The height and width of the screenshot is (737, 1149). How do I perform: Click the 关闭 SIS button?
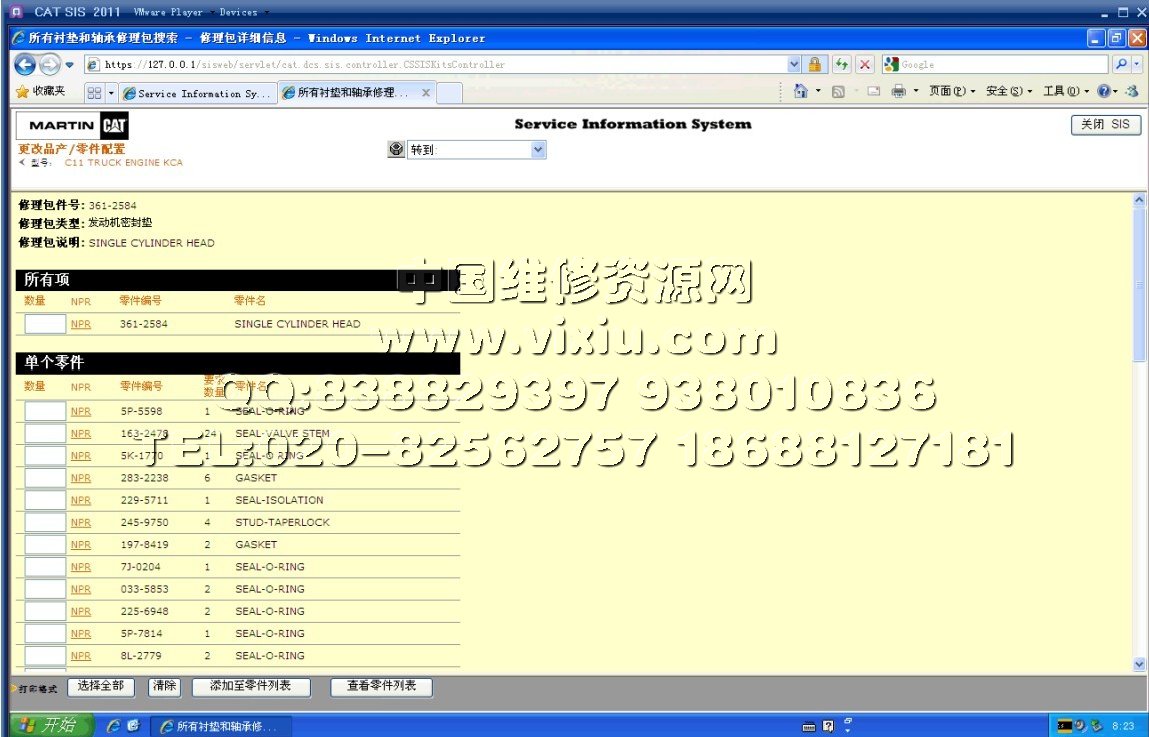[x=1105, y=125]
